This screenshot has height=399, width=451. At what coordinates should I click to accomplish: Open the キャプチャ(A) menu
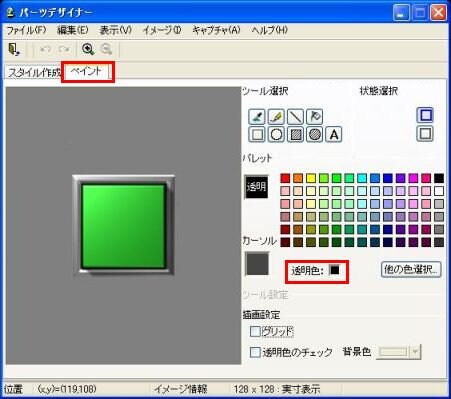tap(216, 30)
